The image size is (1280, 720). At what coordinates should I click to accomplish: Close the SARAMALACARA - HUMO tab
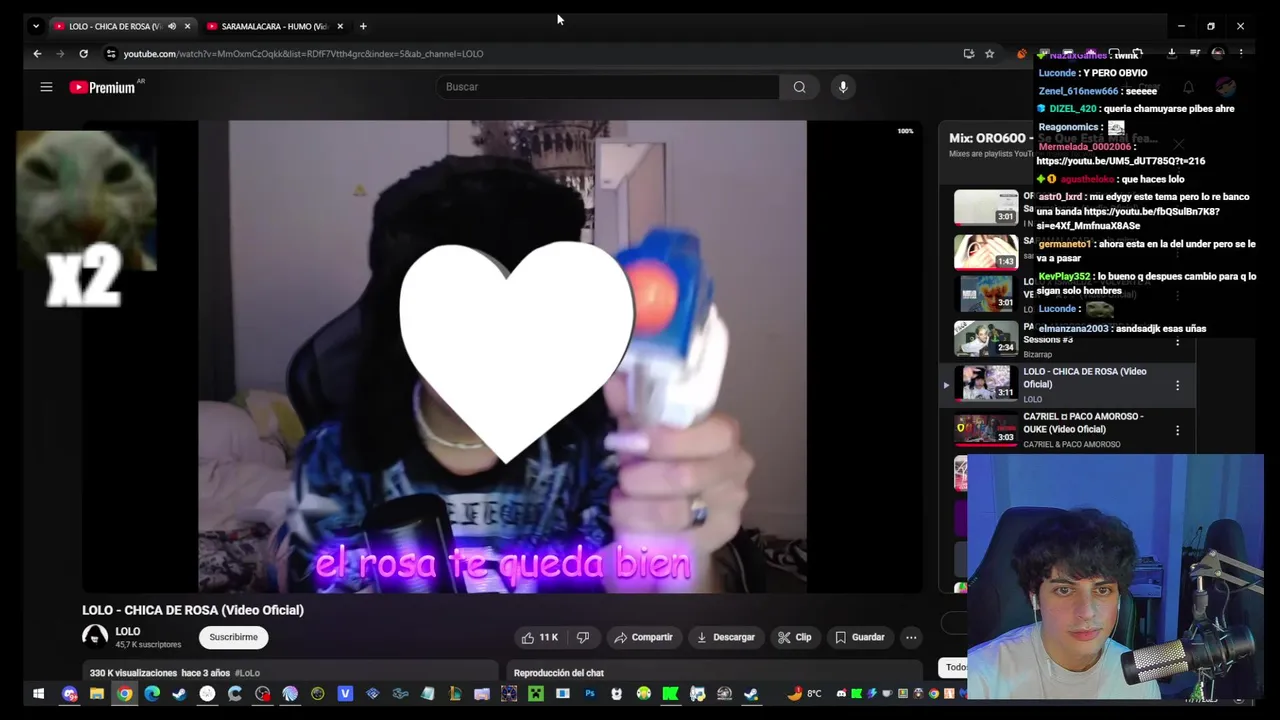[x=340, y=26]
